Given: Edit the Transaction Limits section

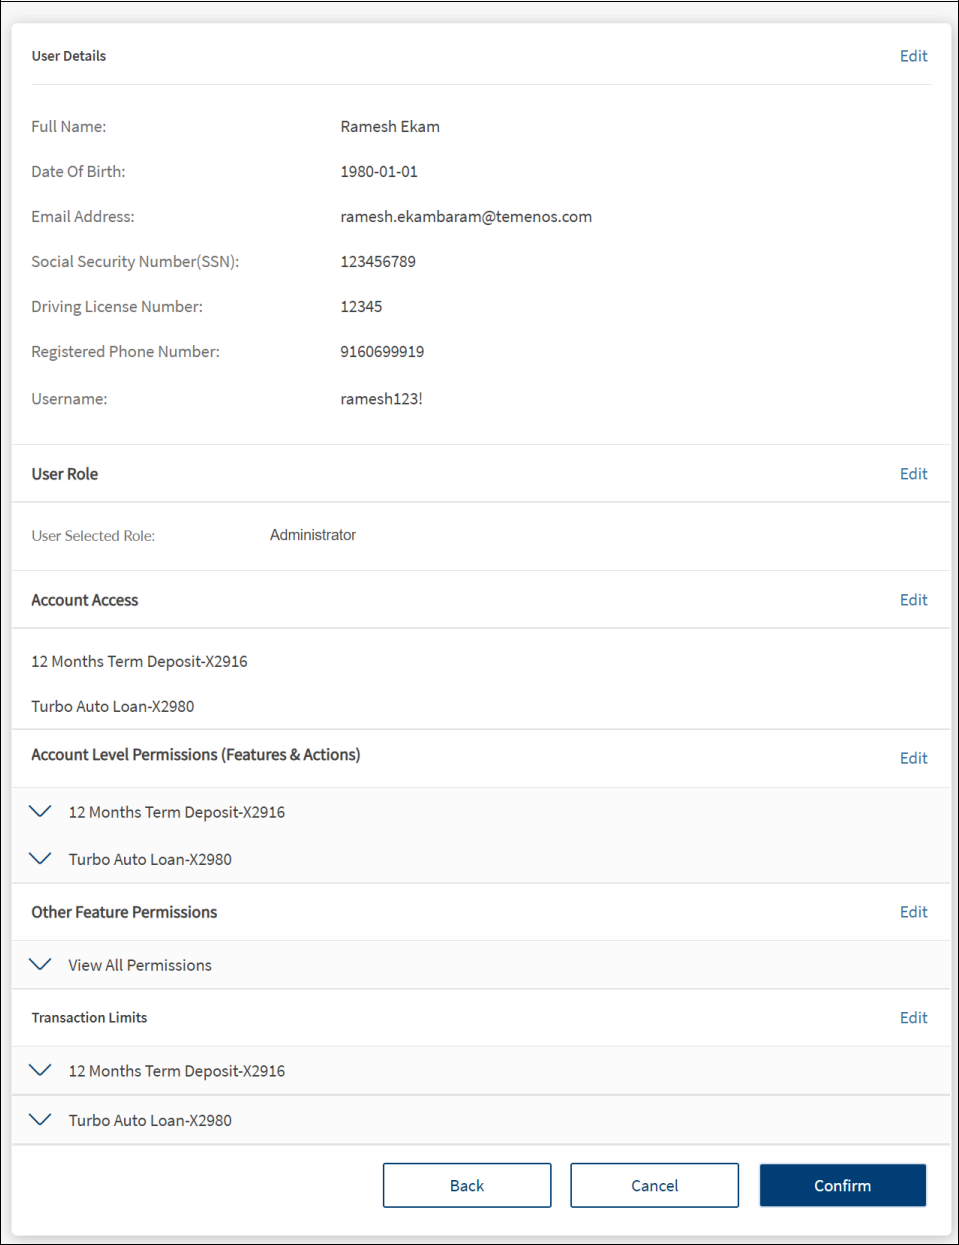Looking at the screenshot, I should pos(913,1018).
